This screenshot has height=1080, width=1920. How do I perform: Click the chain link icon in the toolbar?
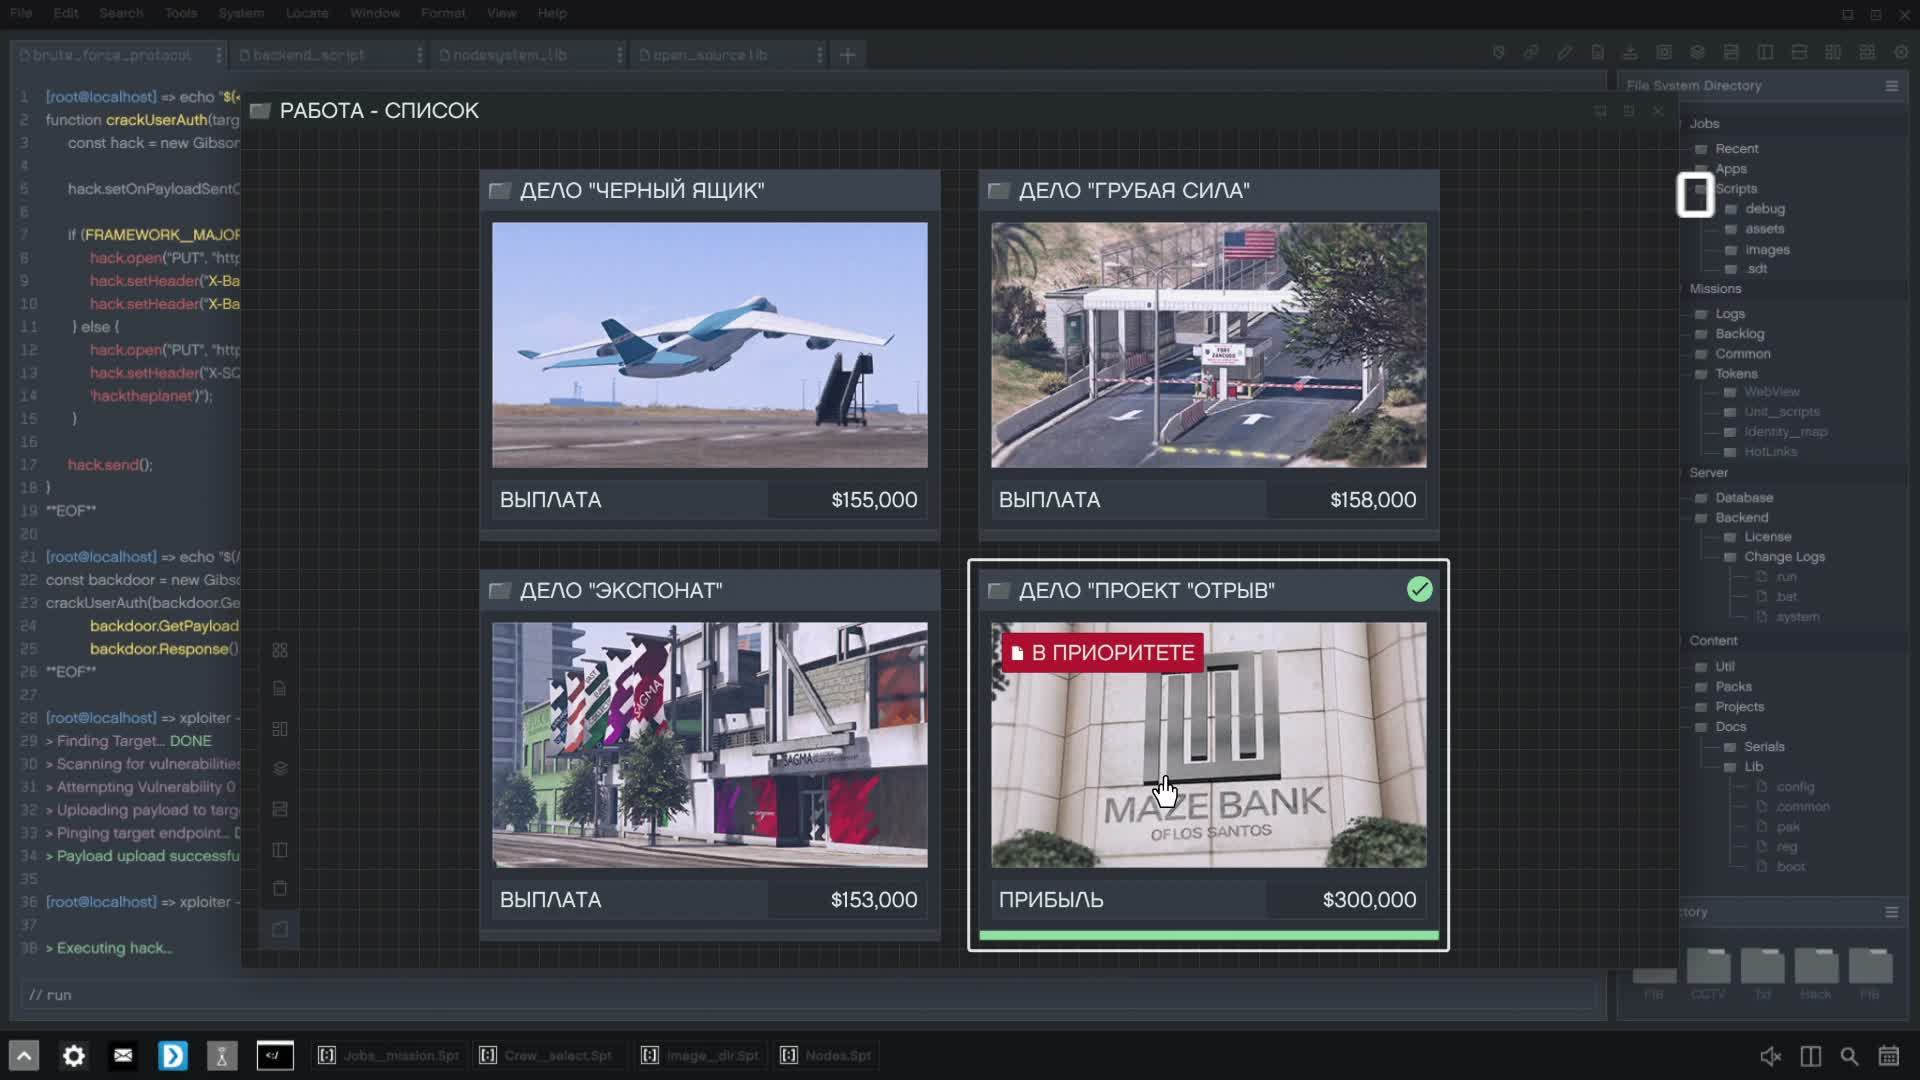pos(1531,53)
